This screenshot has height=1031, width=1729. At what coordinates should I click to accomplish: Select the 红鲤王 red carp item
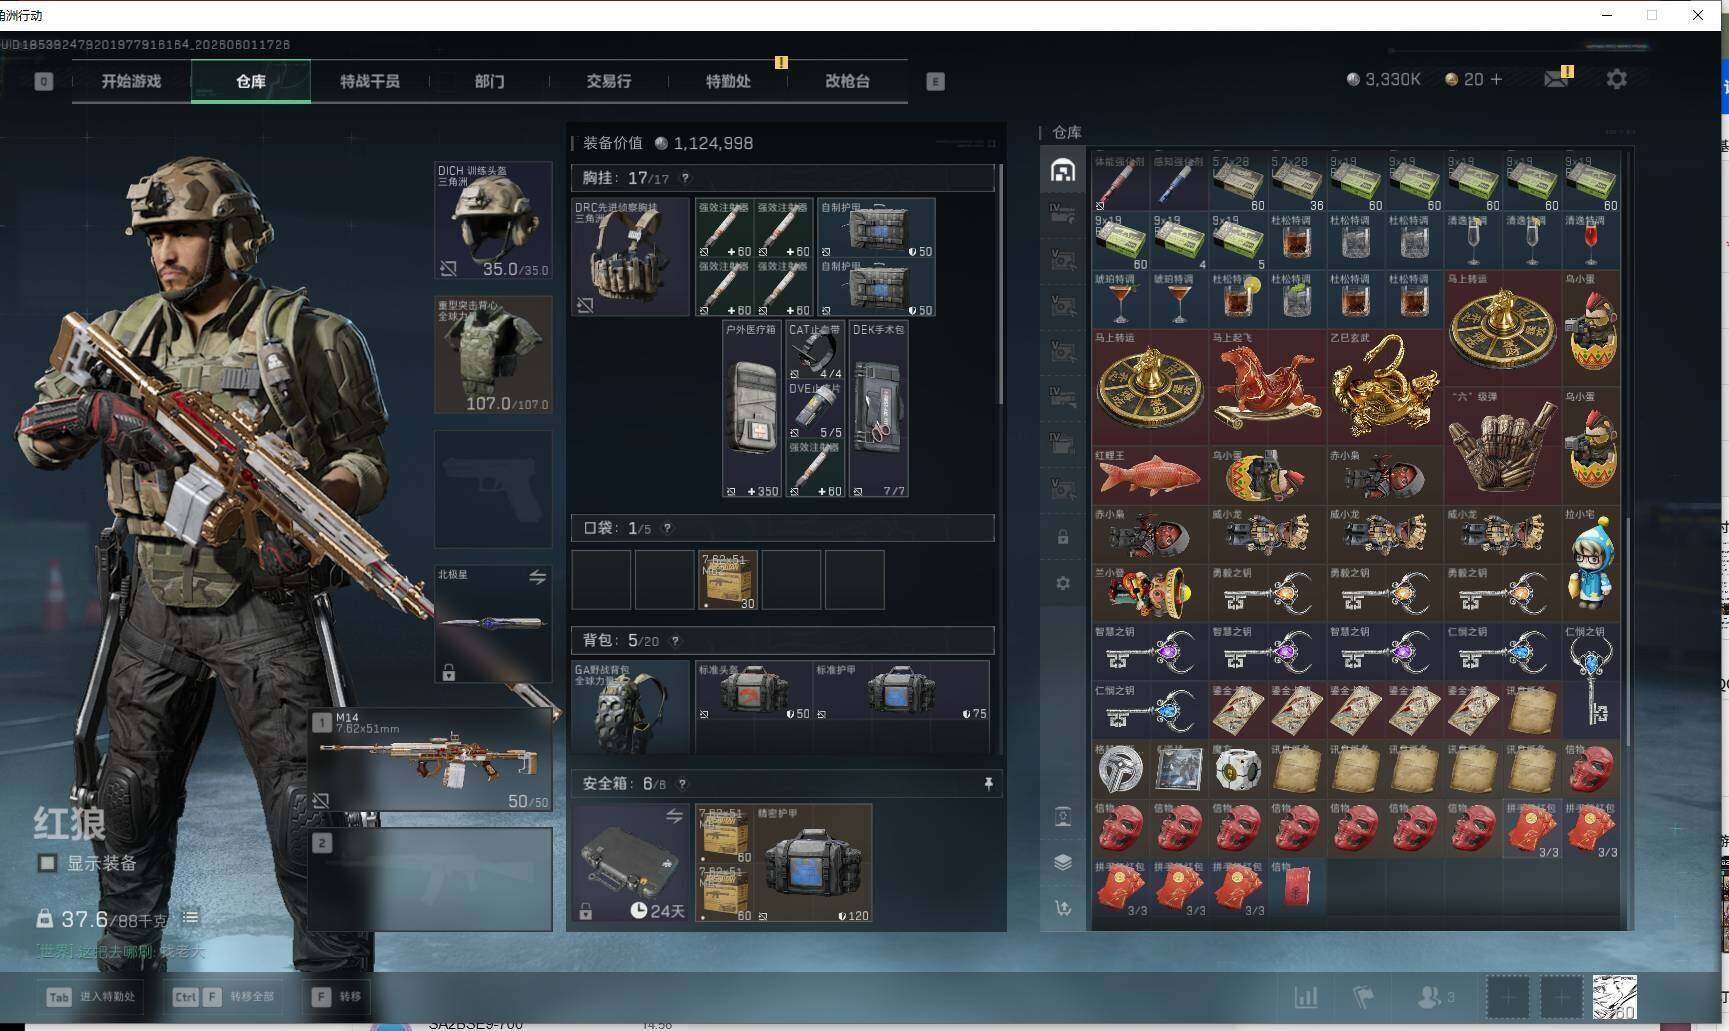pos(1150,475)
